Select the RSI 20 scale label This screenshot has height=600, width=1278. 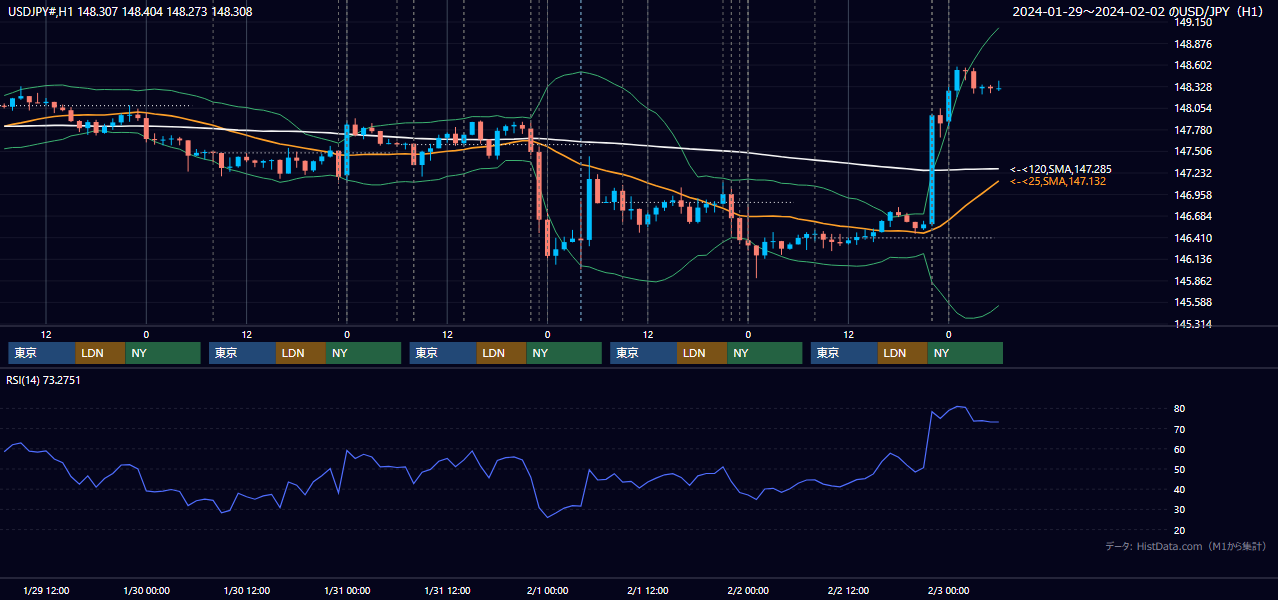click(1180, 530)
